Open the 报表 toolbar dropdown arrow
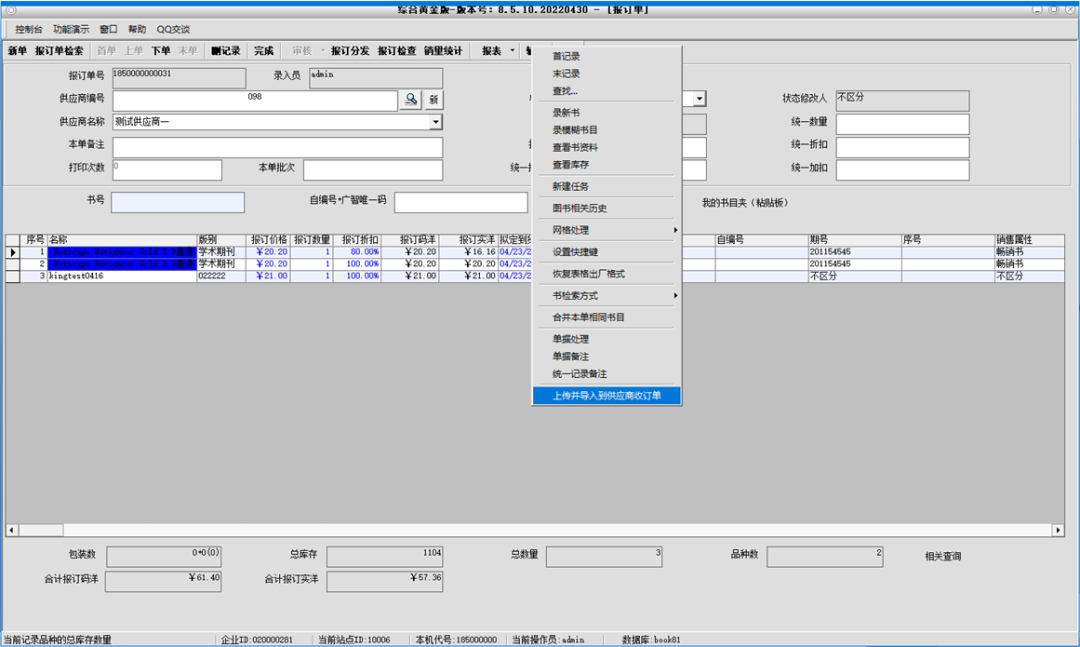 [x=512, y=50]
